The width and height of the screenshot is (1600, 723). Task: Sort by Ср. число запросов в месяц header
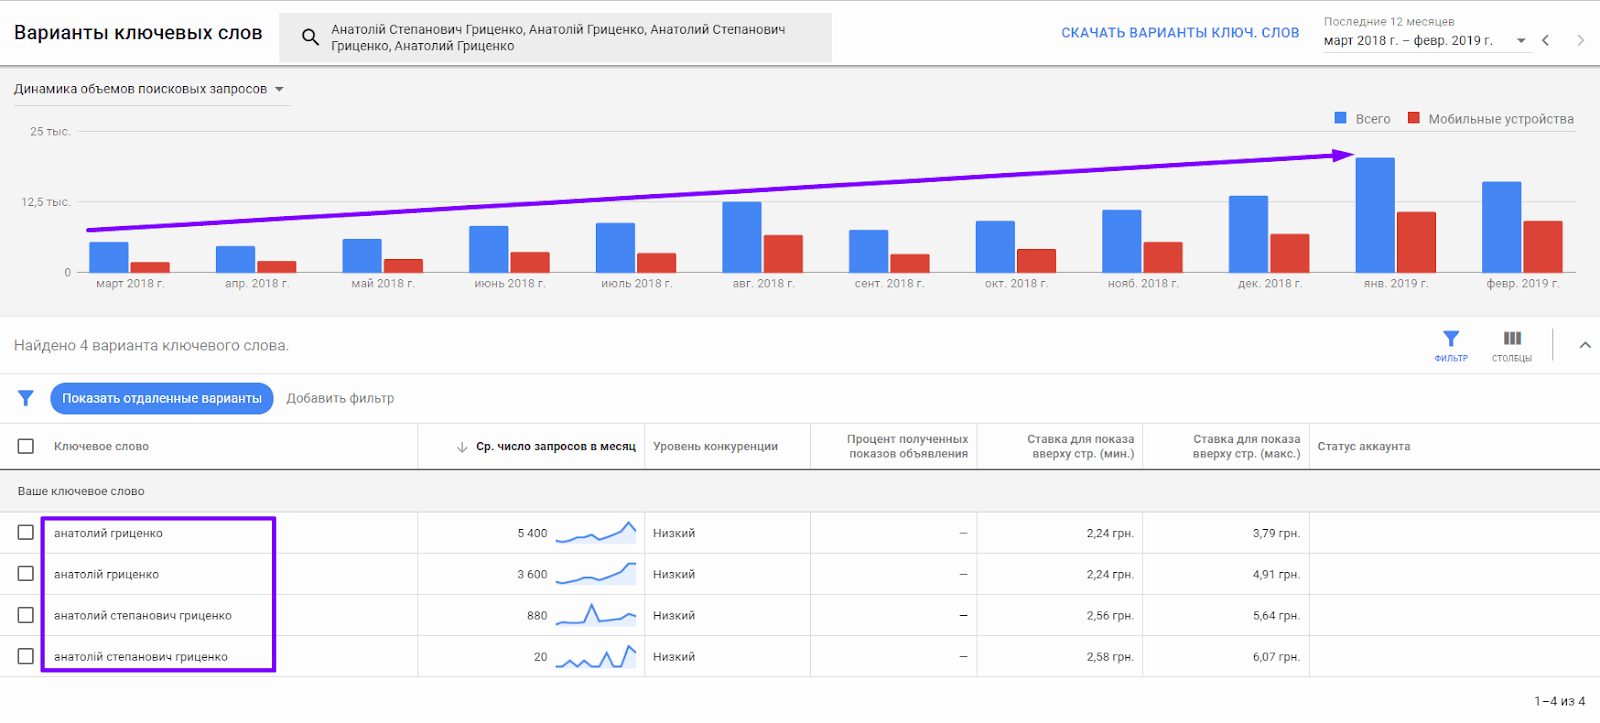pyautogui.click(x=556, y=446)
